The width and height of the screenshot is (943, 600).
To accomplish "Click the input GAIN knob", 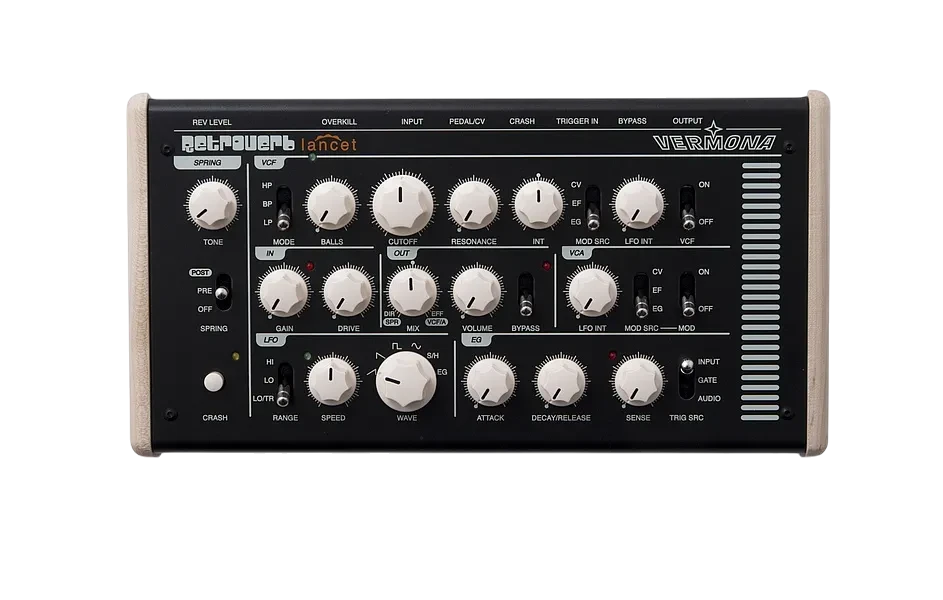I will coord(283,292).
